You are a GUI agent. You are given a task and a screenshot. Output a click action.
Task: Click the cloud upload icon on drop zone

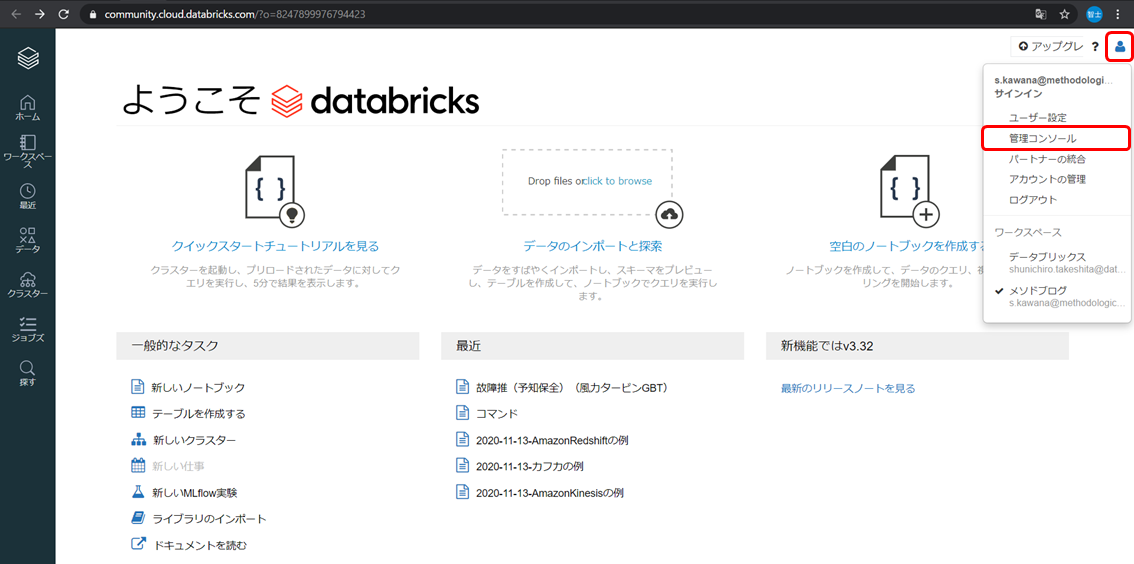(670, 213)
